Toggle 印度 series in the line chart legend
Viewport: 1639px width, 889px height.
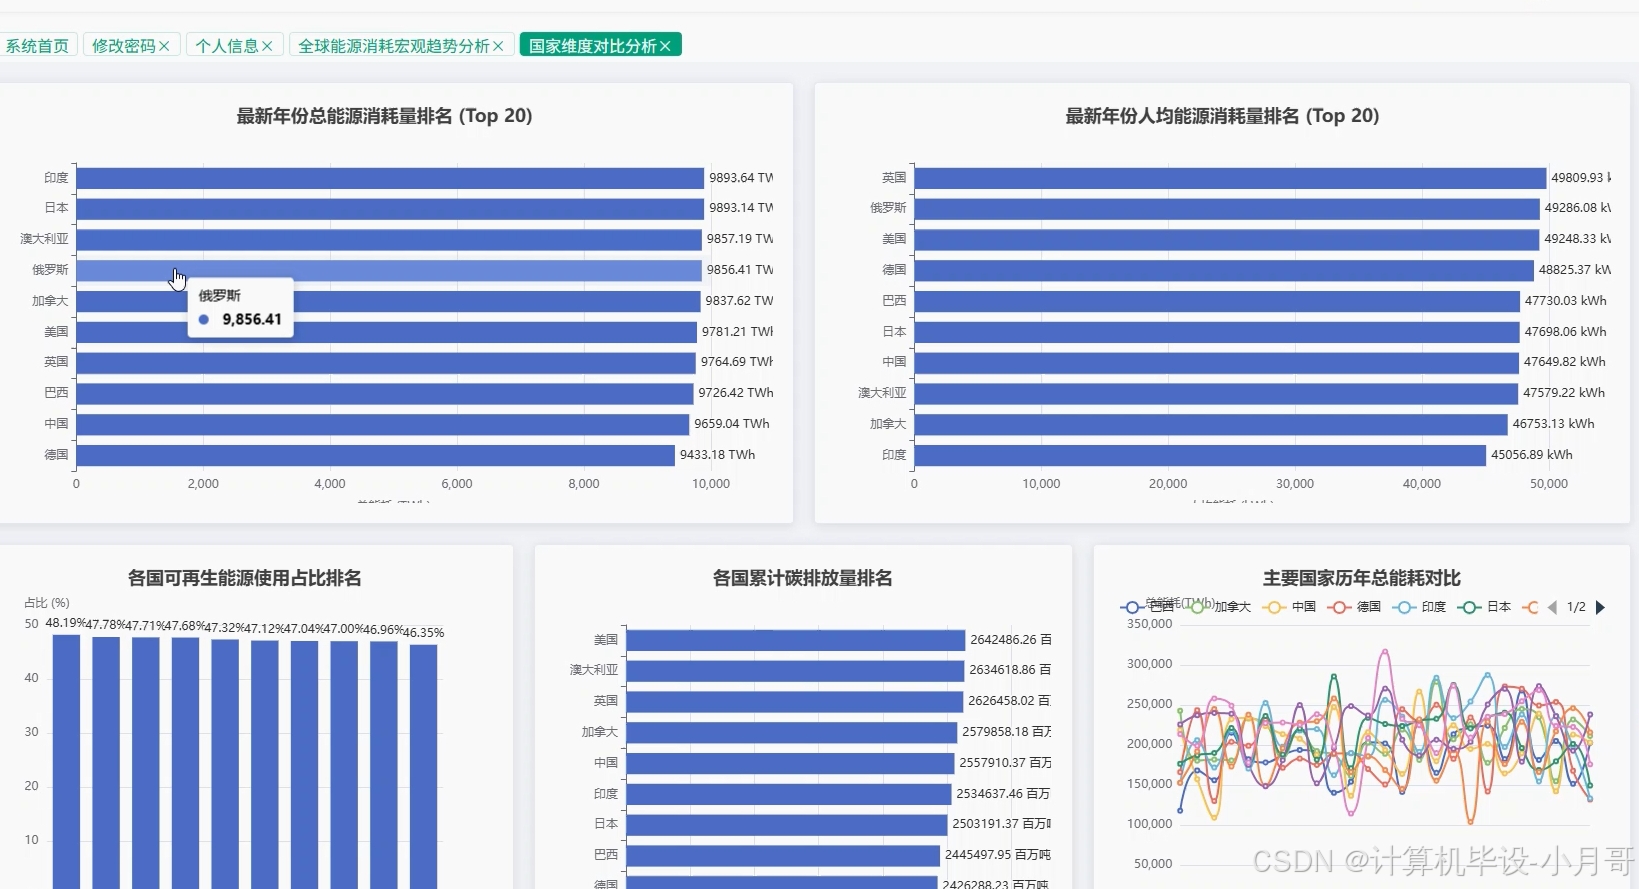(1420, 607)
